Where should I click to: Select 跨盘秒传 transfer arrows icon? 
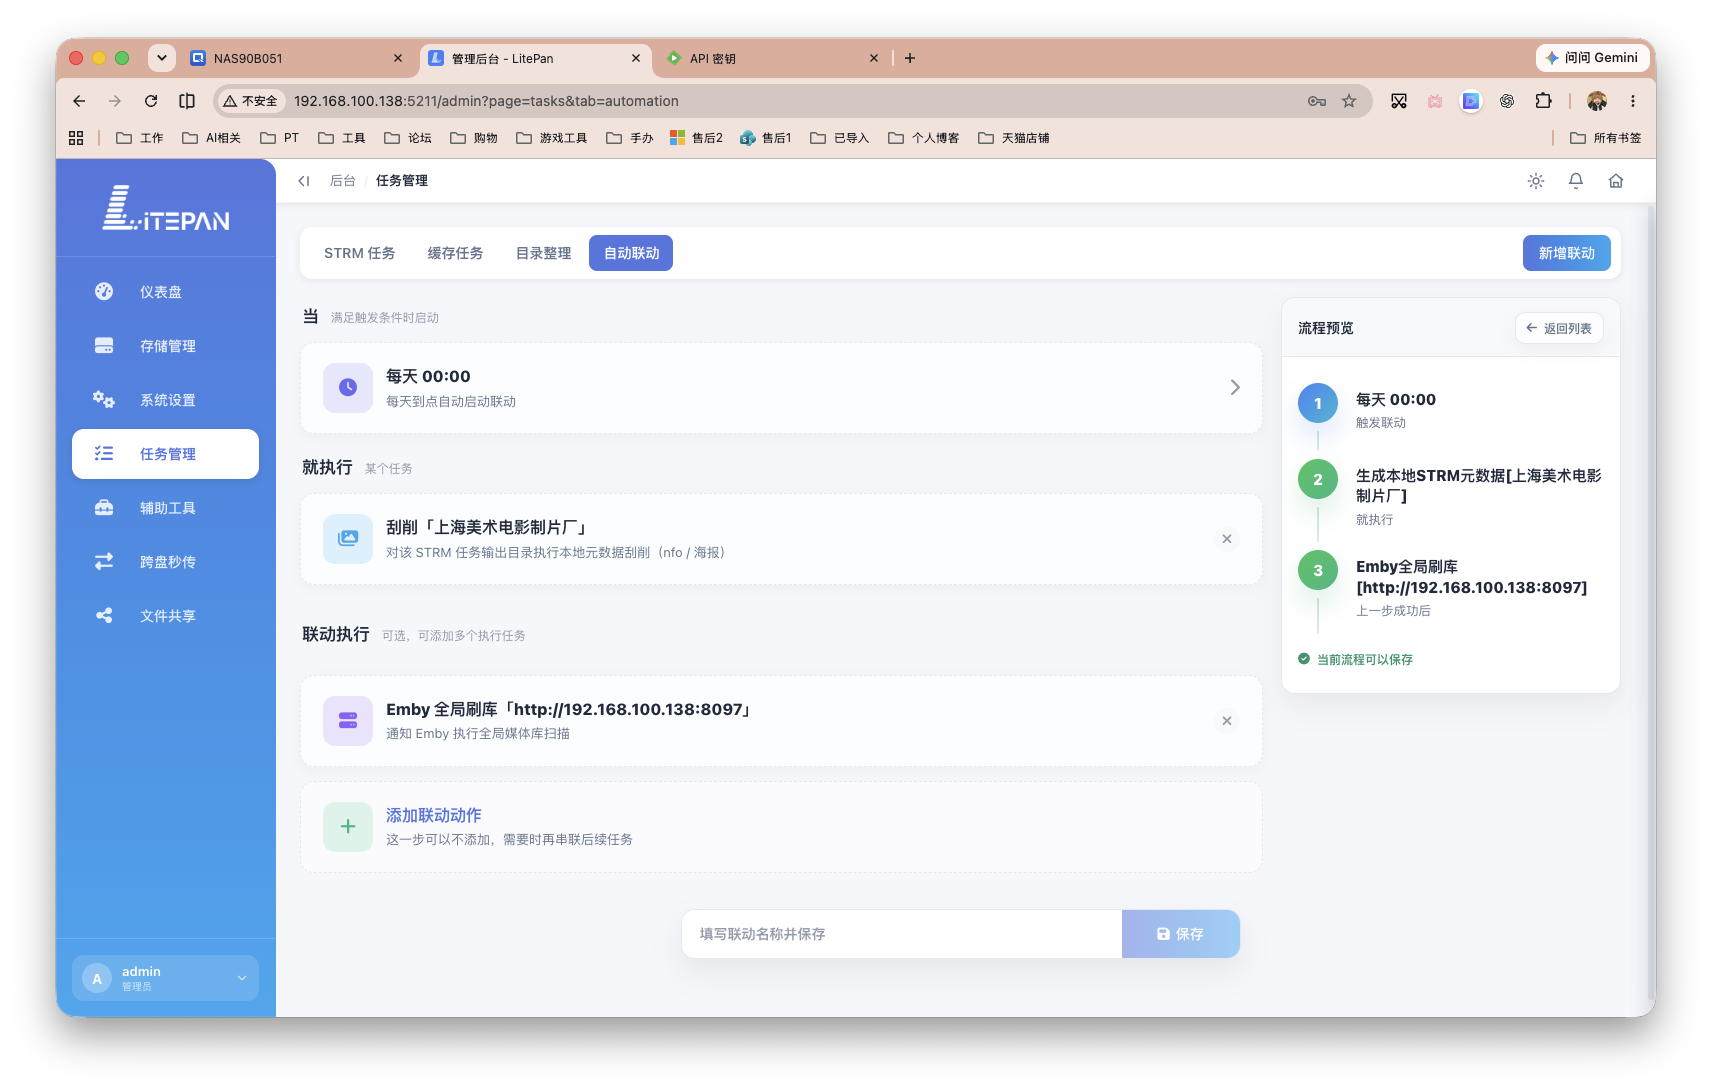coord(104,562)
